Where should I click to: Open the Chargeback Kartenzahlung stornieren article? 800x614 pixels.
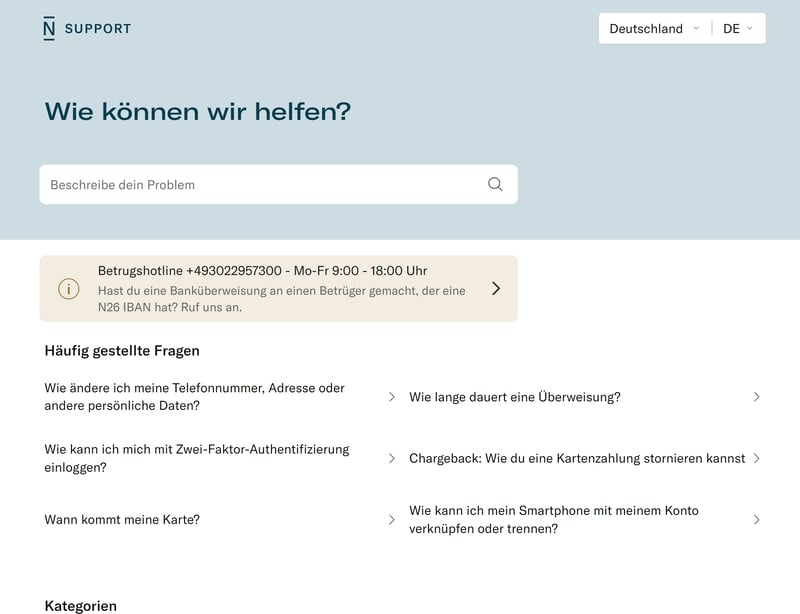click(576, 458)
